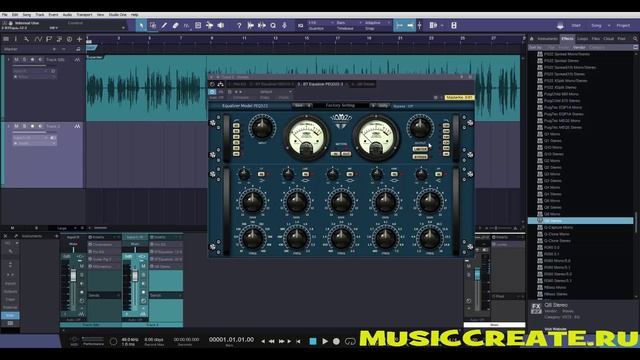Solo Track 2 in arrangement
The height and width of the screenshot is (360, 640).
(24, 127)
